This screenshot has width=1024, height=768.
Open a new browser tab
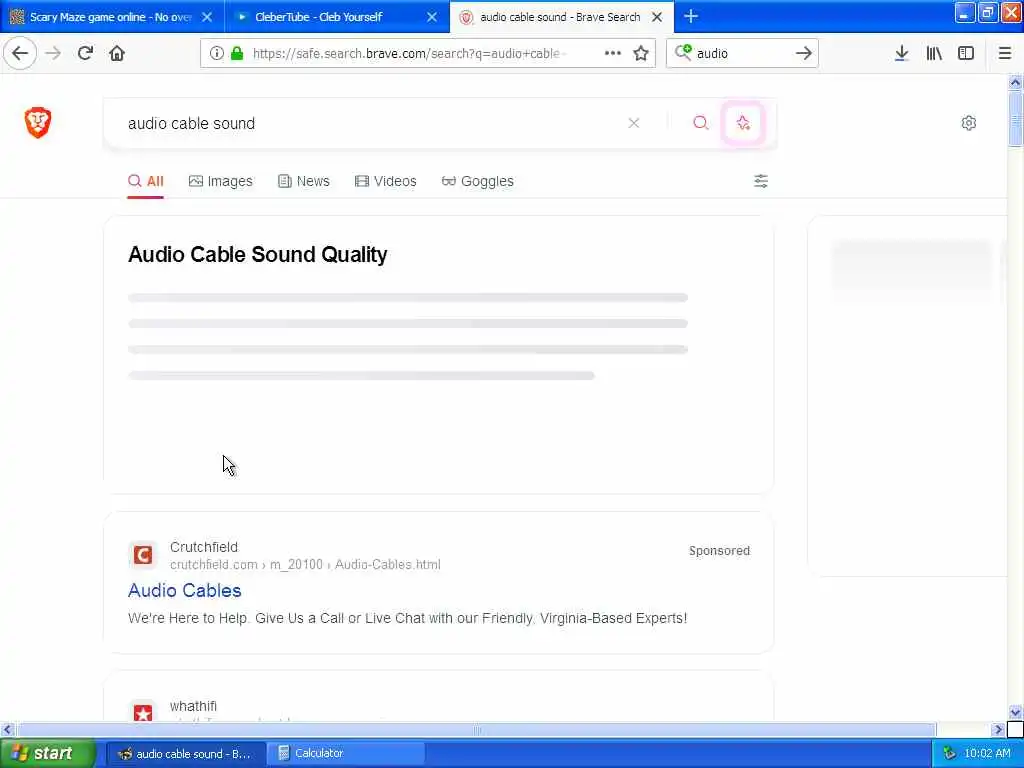(x=691, y=16)
